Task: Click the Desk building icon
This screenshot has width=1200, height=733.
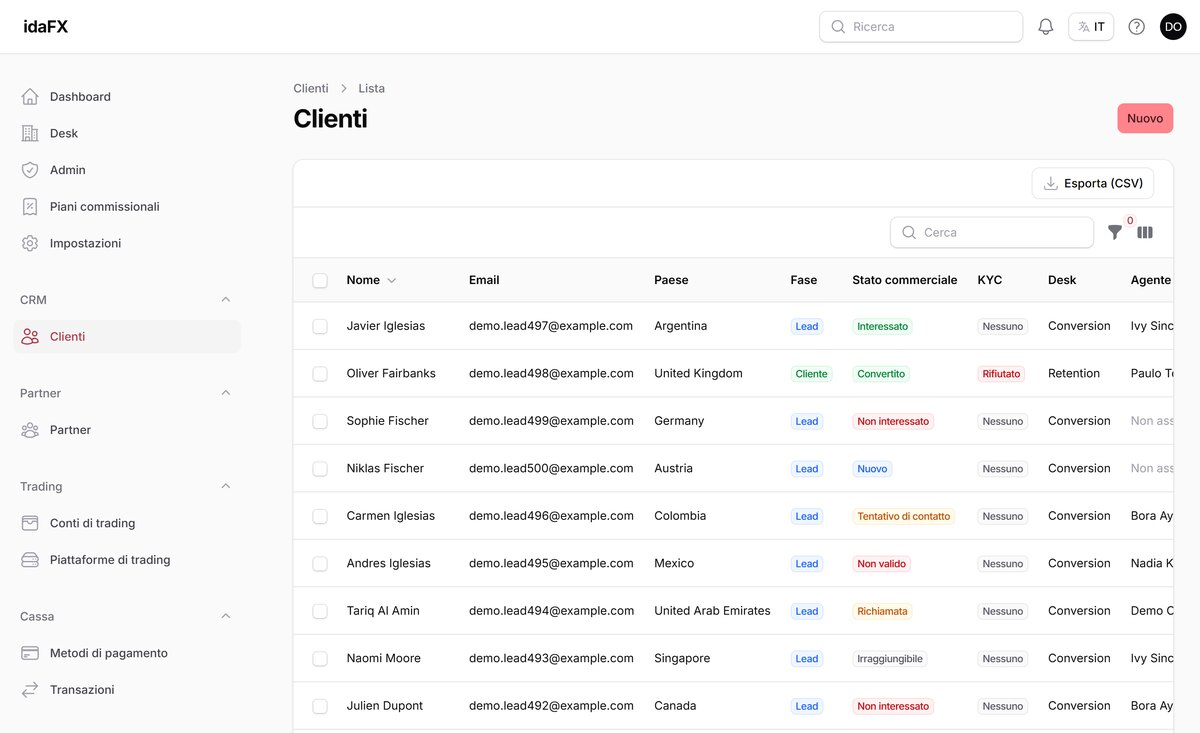Action: coord(30,133)
